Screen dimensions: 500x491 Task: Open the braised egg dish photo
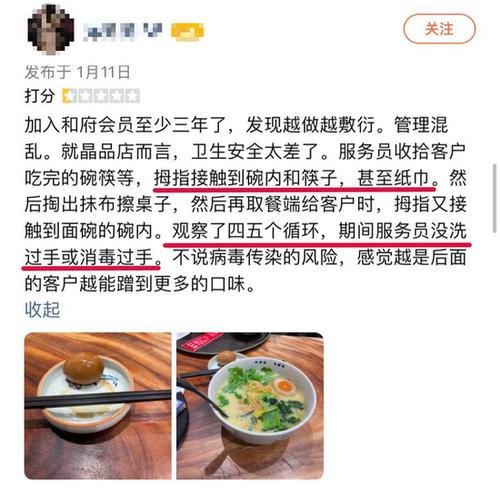98,406
